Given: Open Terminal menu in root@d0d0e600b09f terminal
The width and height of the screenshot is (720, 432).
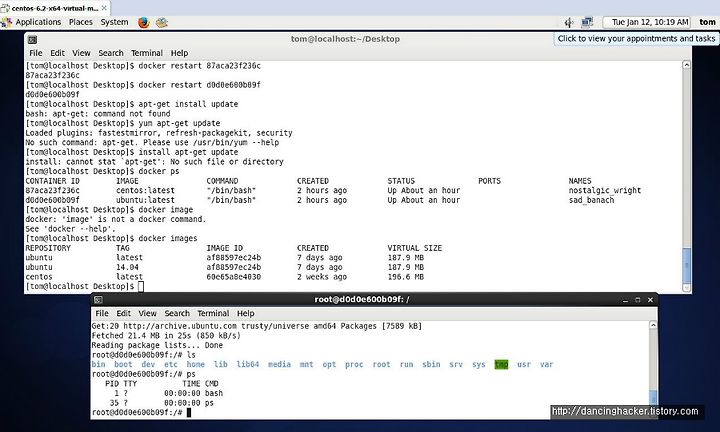Looking at the screenshot, I should [213, 314].
